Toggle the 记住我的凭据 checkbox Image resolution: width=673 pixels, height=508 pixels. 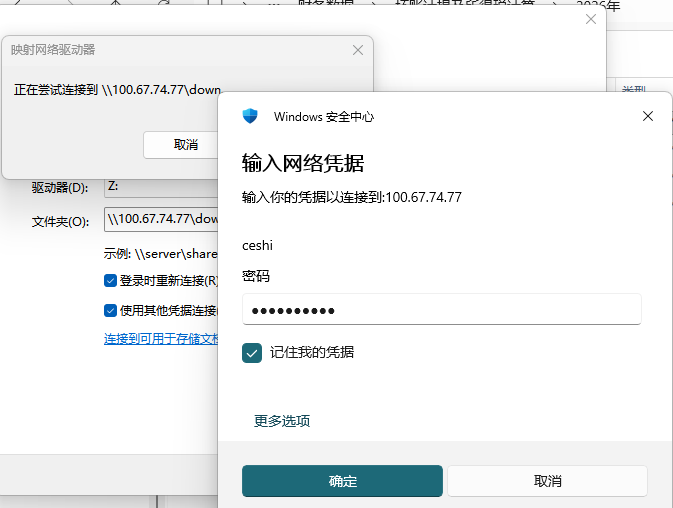pos(252,353)
